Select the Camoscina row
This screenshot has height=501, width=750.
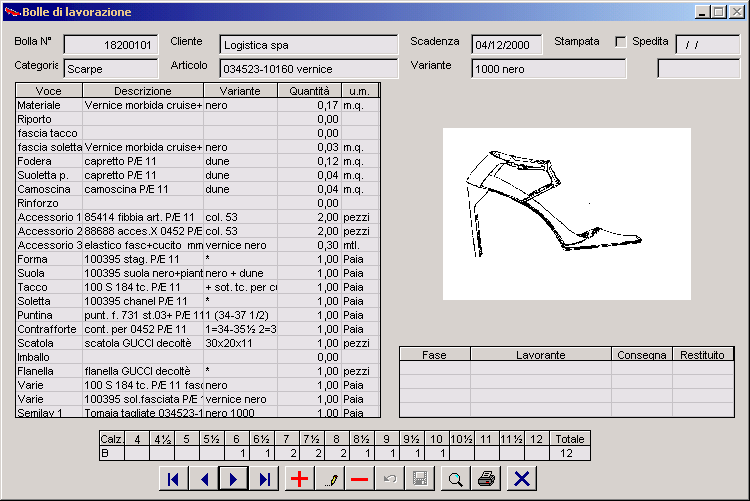pyautogui.click(x=198, y=189)
